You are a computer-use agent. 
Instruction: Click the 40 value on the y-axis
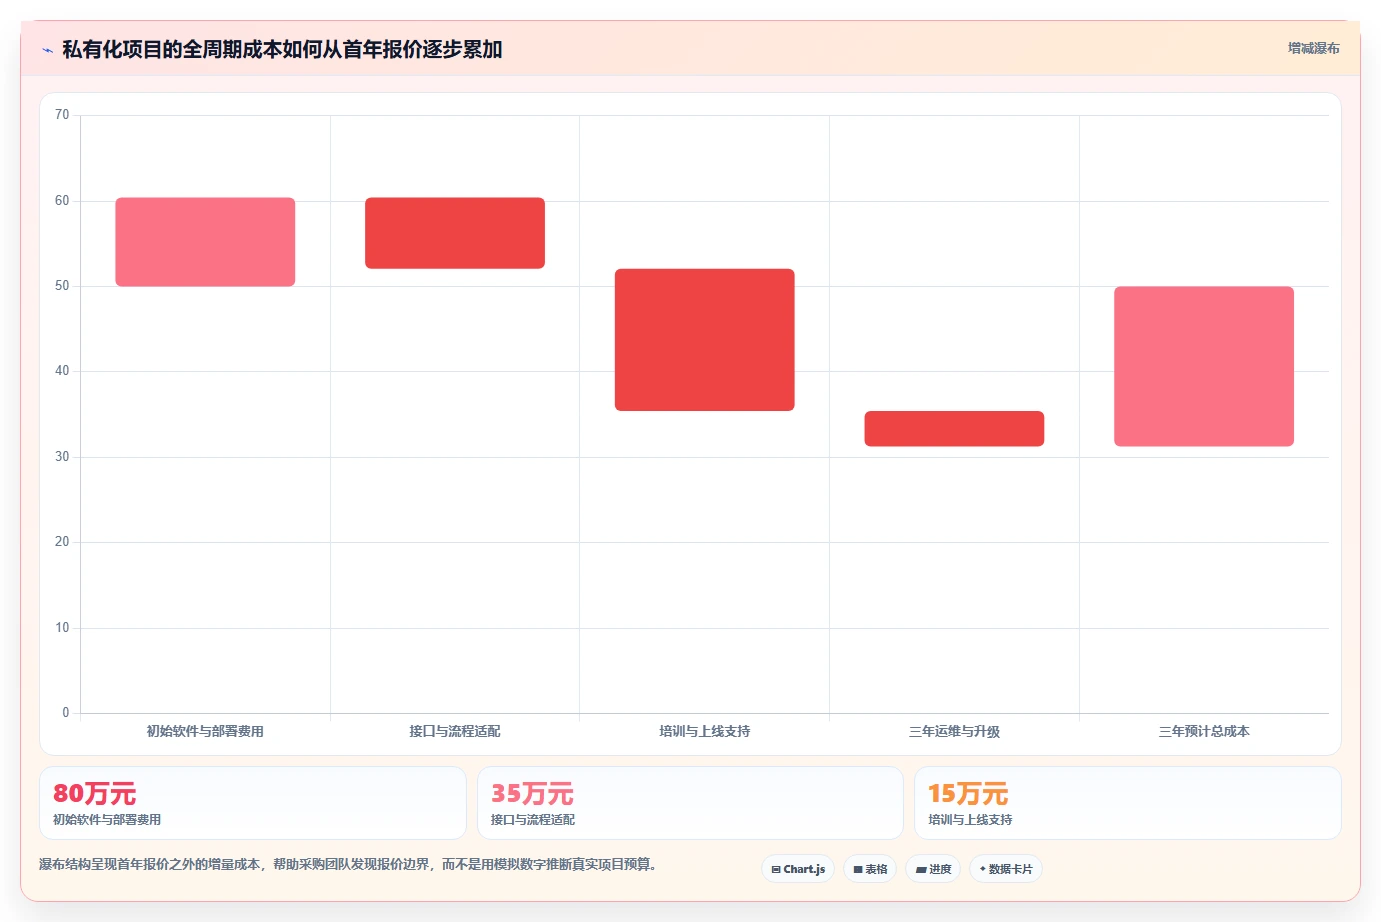(62, 371)
